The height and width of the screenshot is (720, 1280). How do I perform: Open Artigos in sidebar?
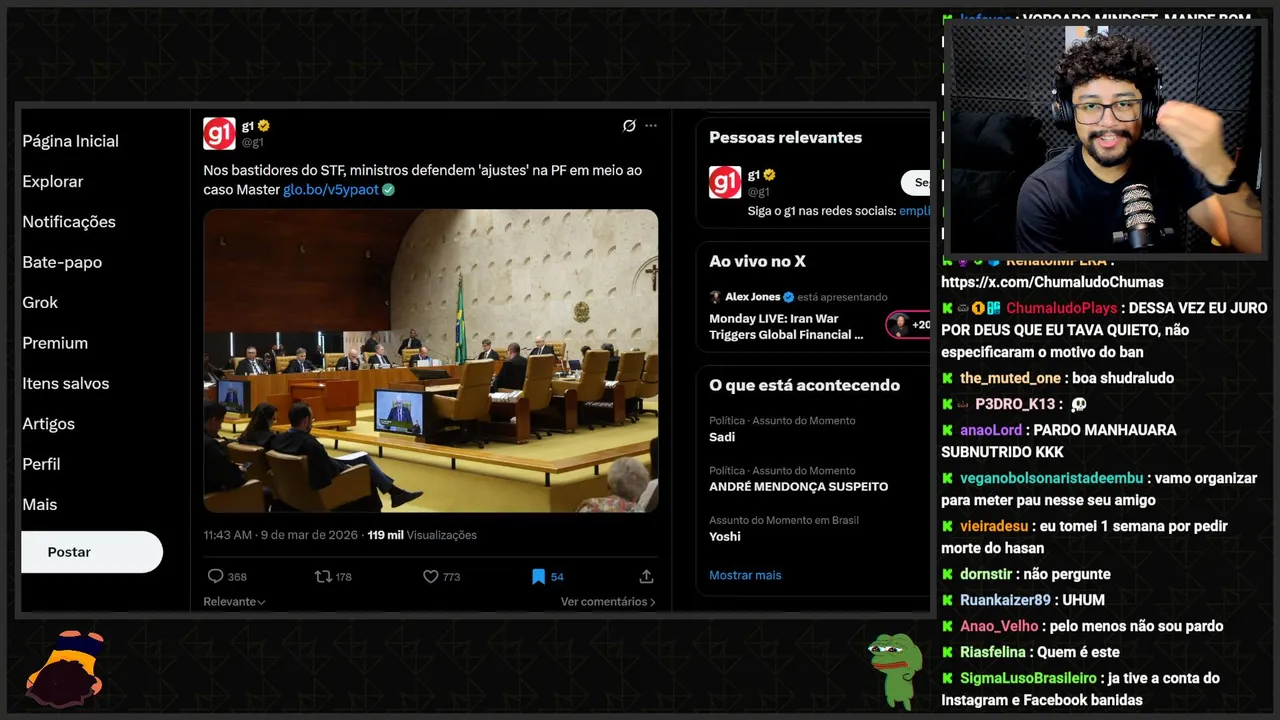coord(49,424)
